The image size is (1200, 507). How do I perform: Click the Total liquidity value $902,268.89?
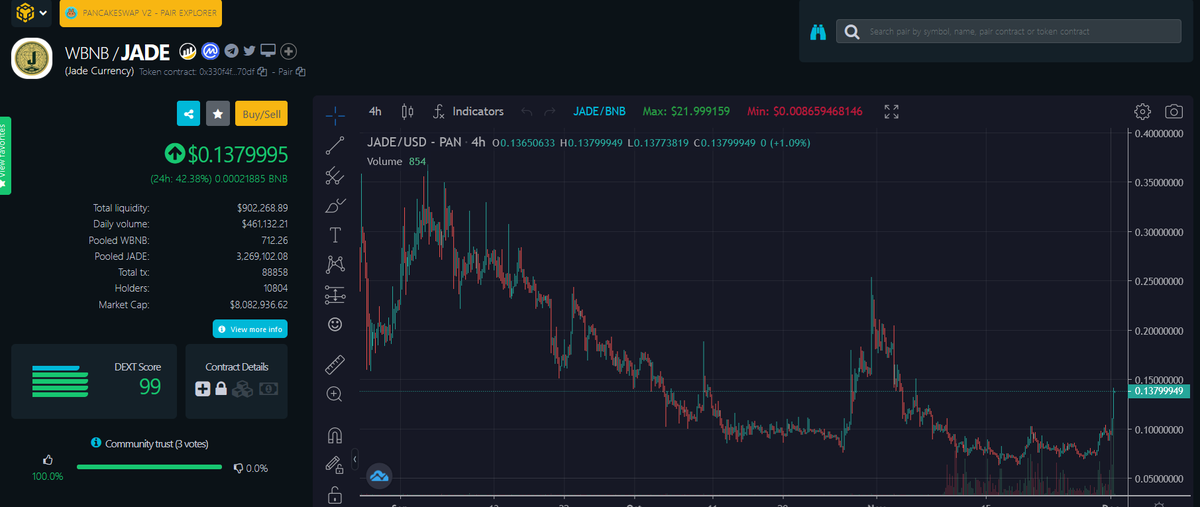262,208
